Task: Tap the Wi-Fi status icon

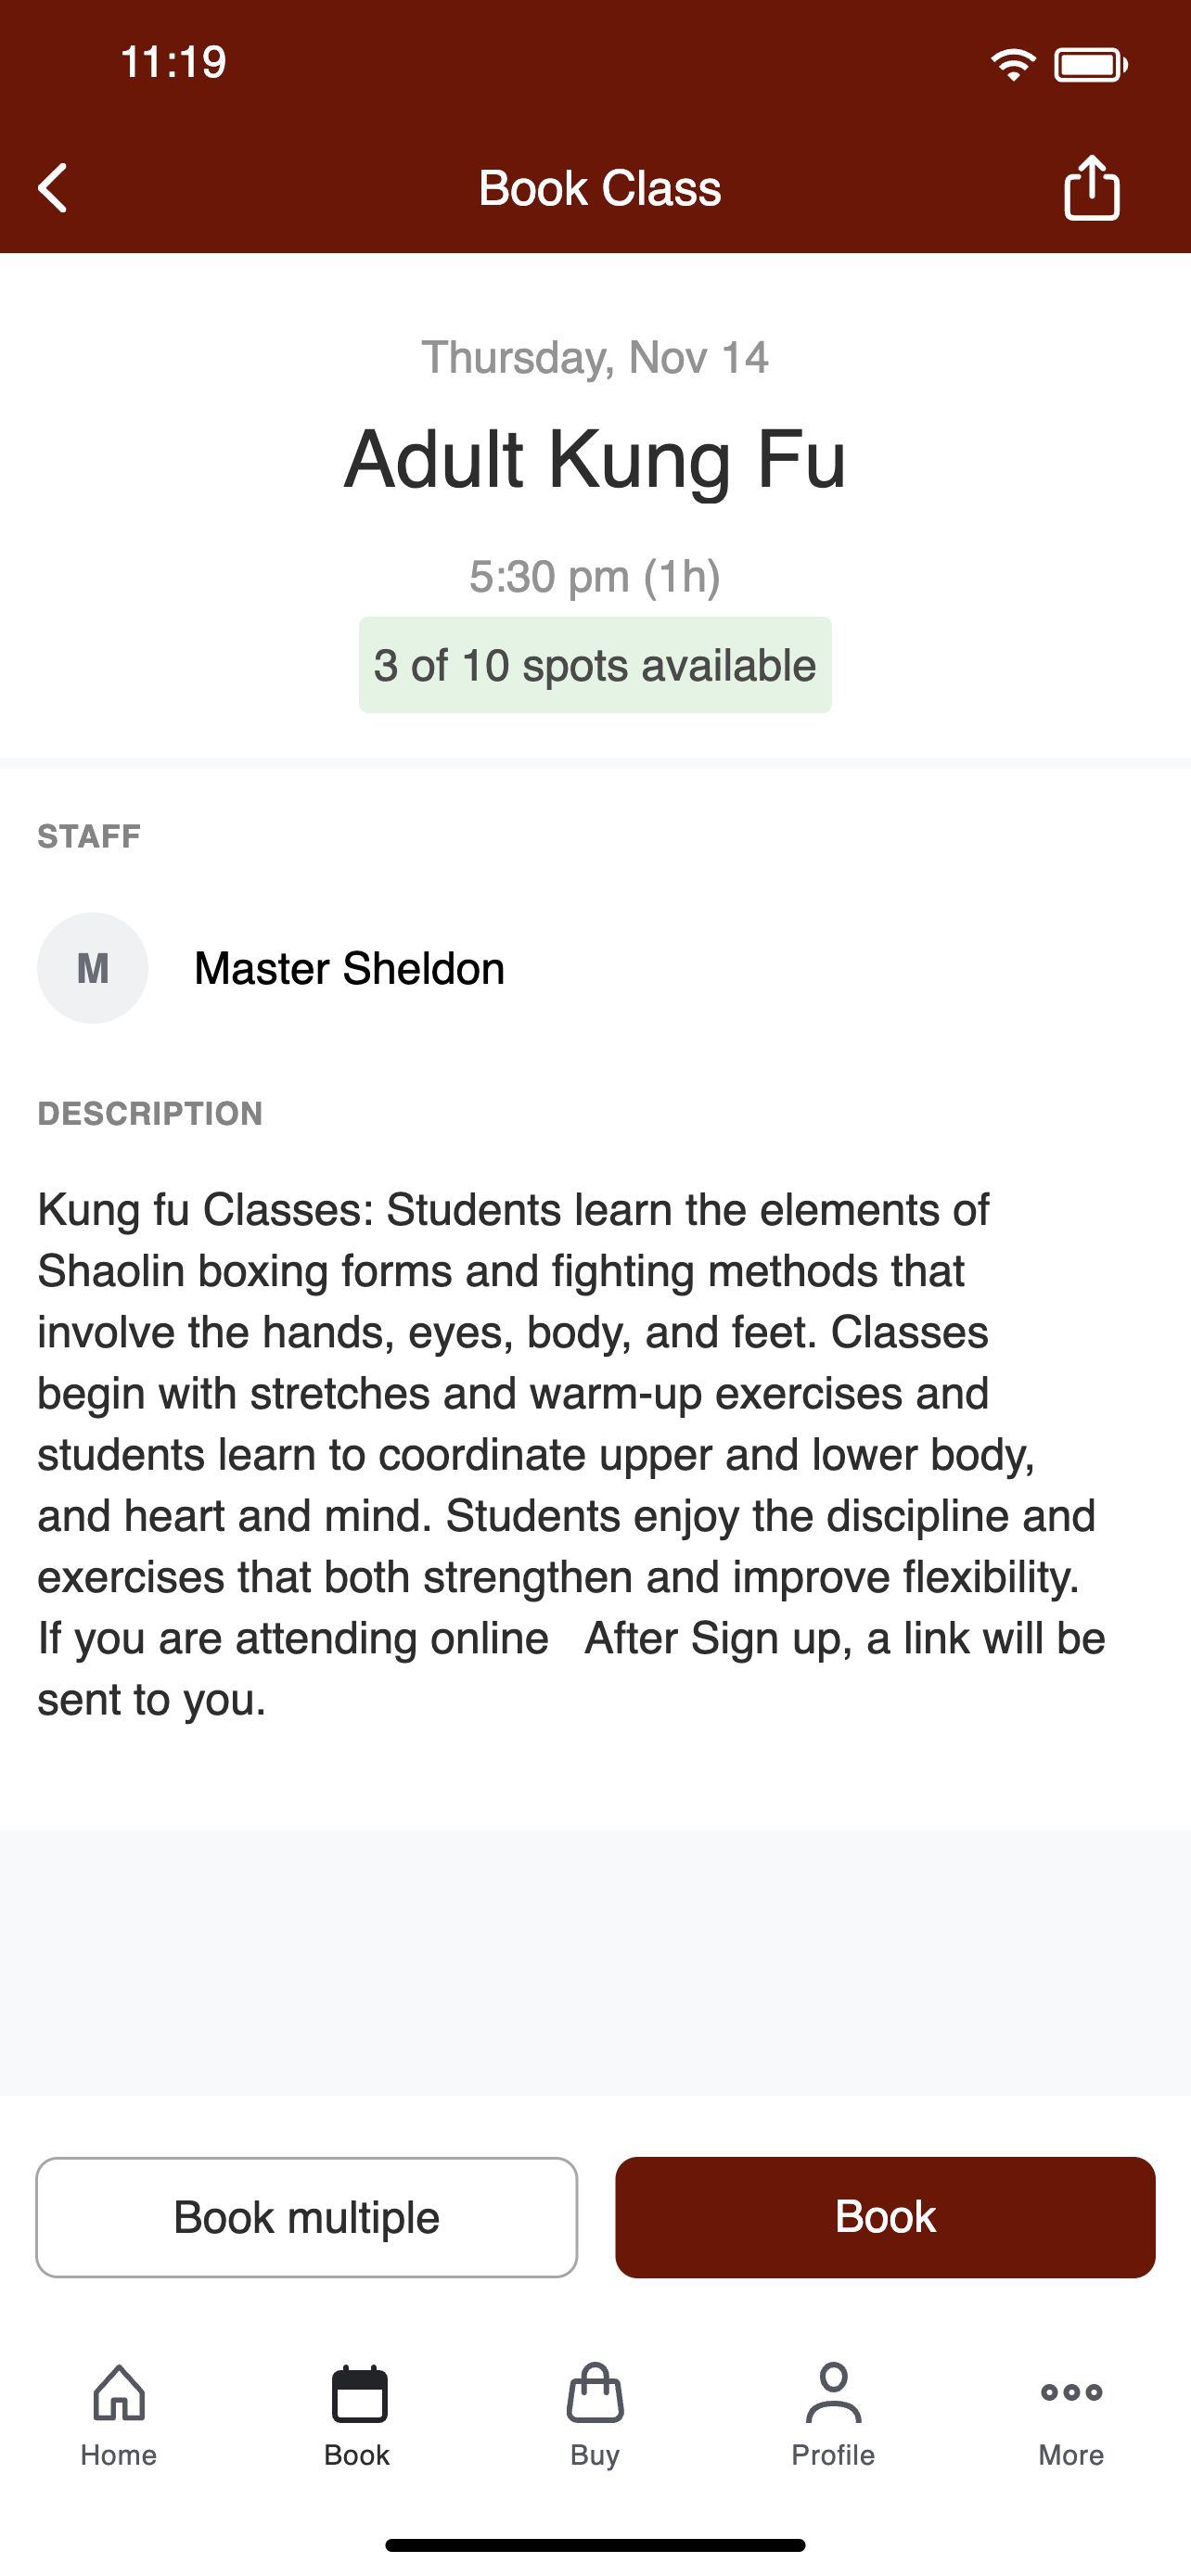Action: [1013, 65]
